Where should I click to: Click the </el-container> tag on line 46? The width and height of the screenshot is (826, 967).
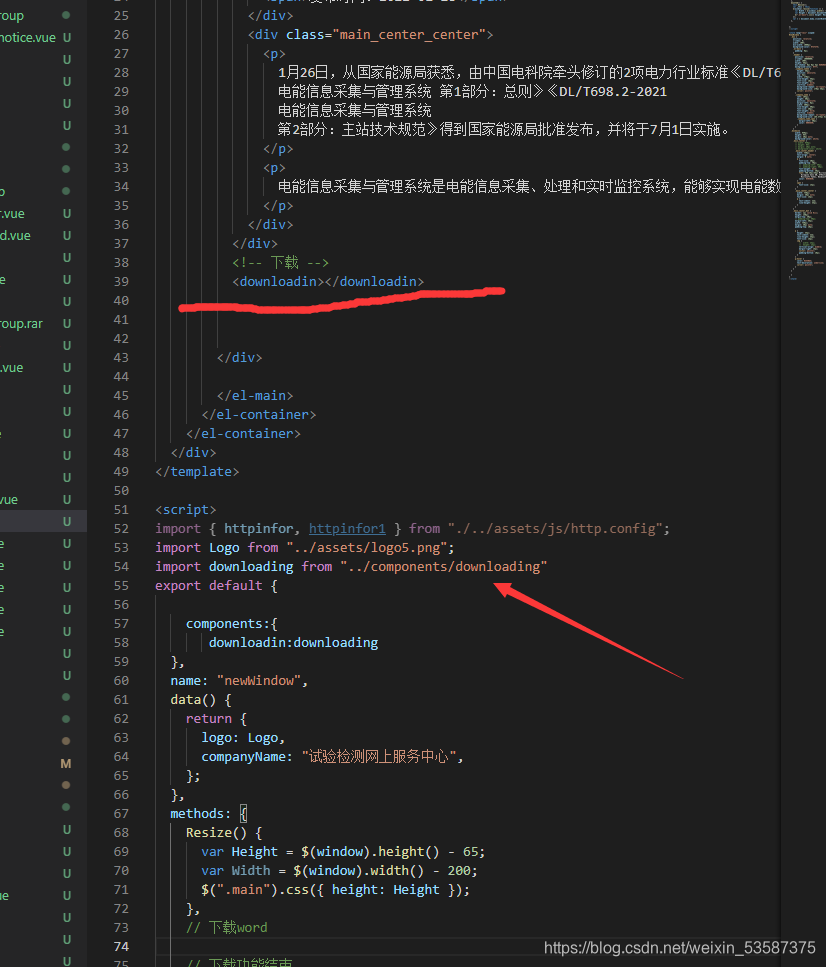pos(258,415)
